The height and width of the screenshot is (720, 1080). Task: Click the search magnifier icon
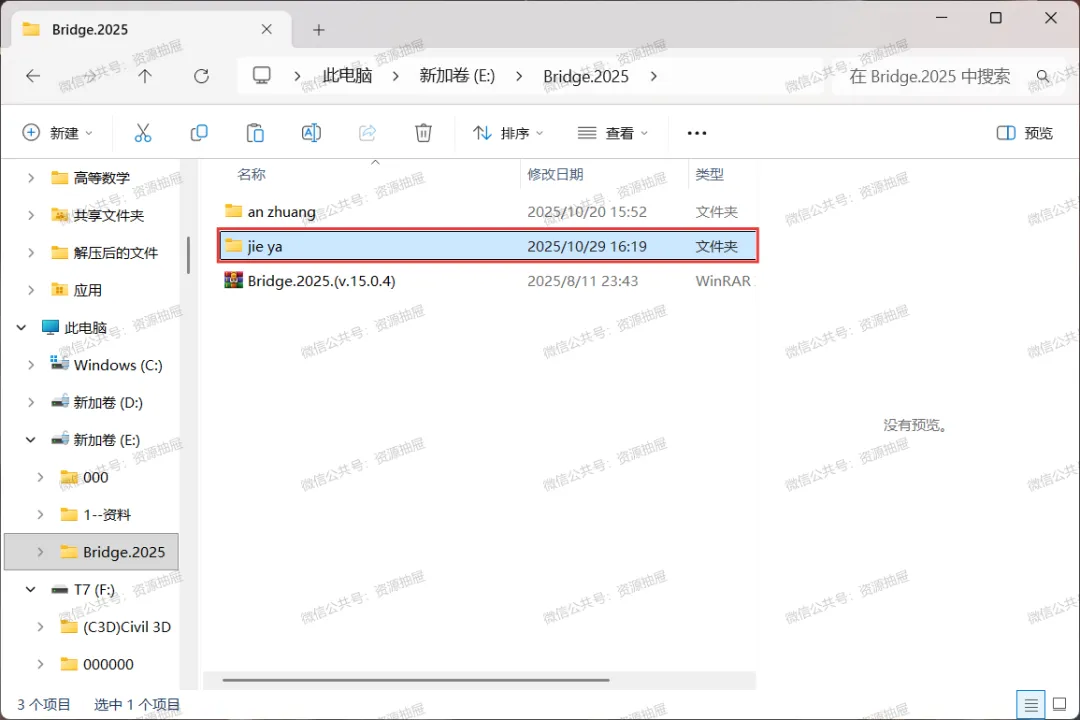pyautogui.click(x=1043, y=76)
